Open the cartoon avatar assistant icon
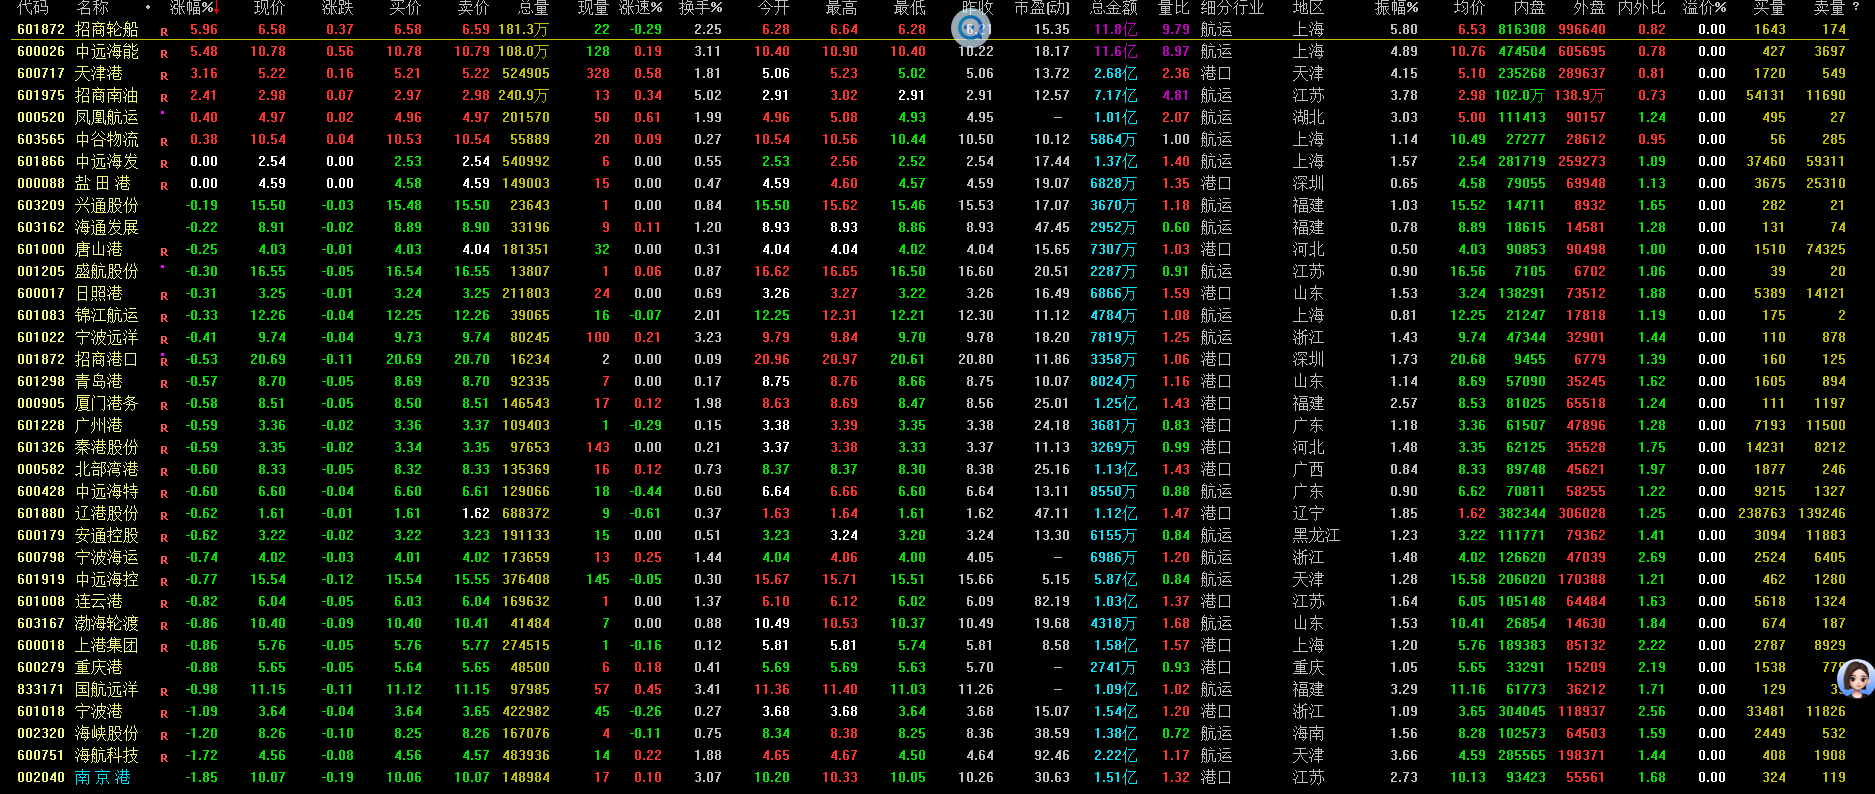Viewport: 1875px width, 794px height. tap(1856, 678)
